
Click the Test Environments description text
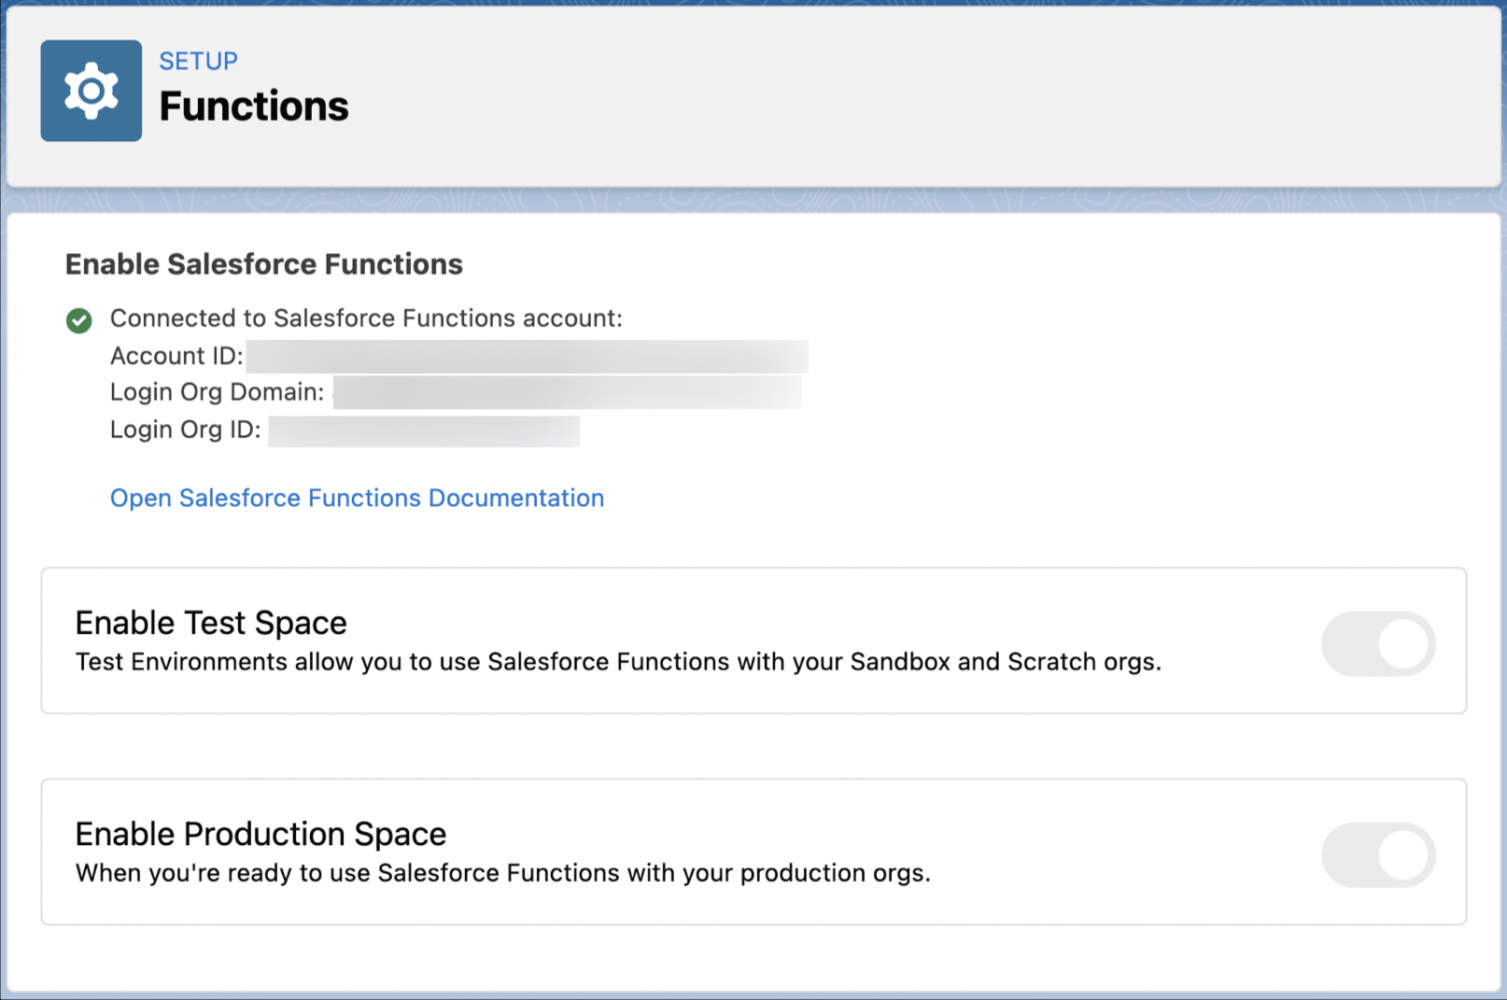618,662
